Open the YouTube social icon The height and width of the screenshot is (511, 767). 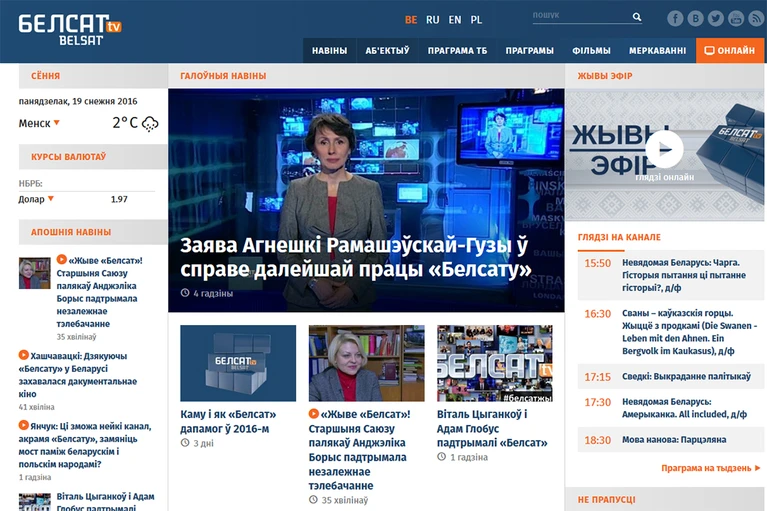click(x=736, y=19)
